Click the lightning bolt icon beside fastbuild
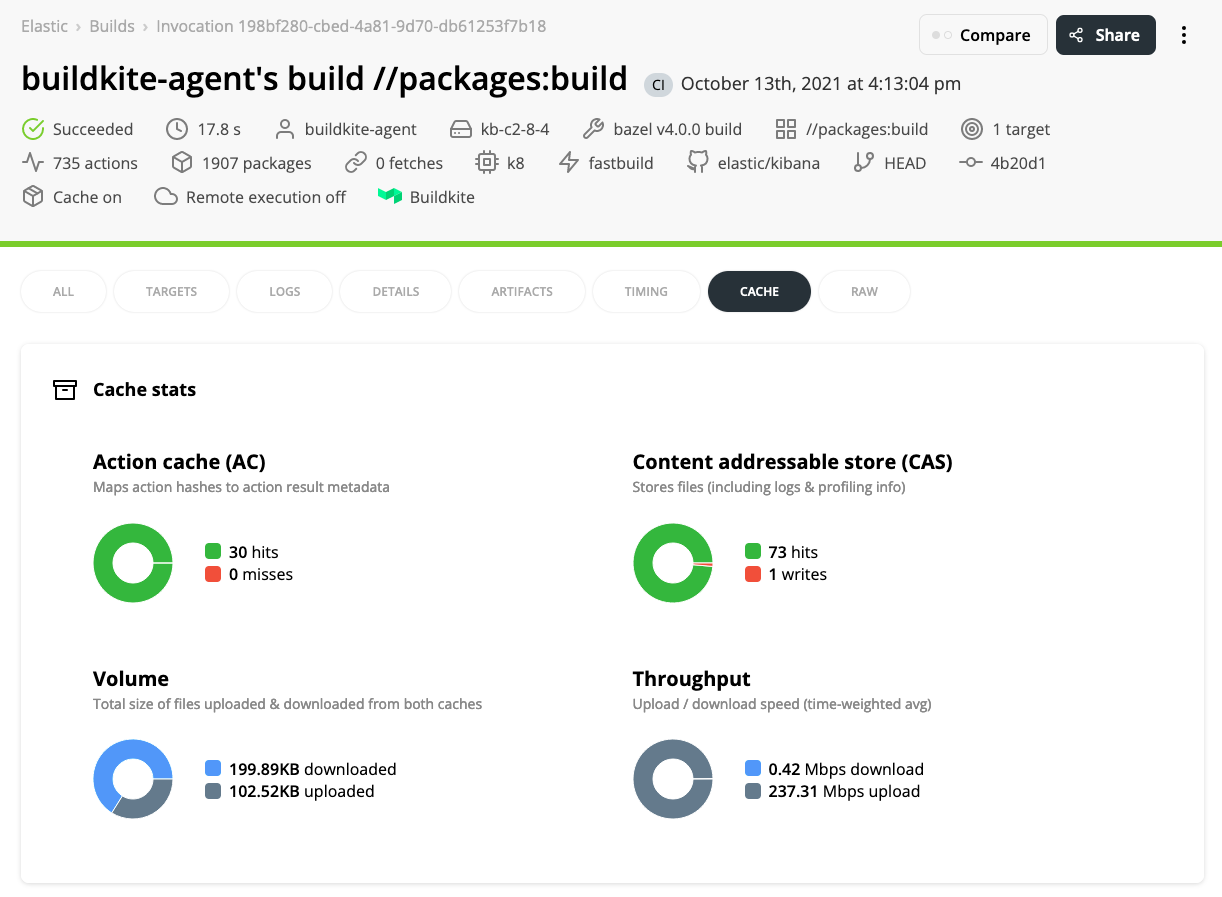Image resolution: width=1222 pixels, height=897 pixels. point(569,163)
